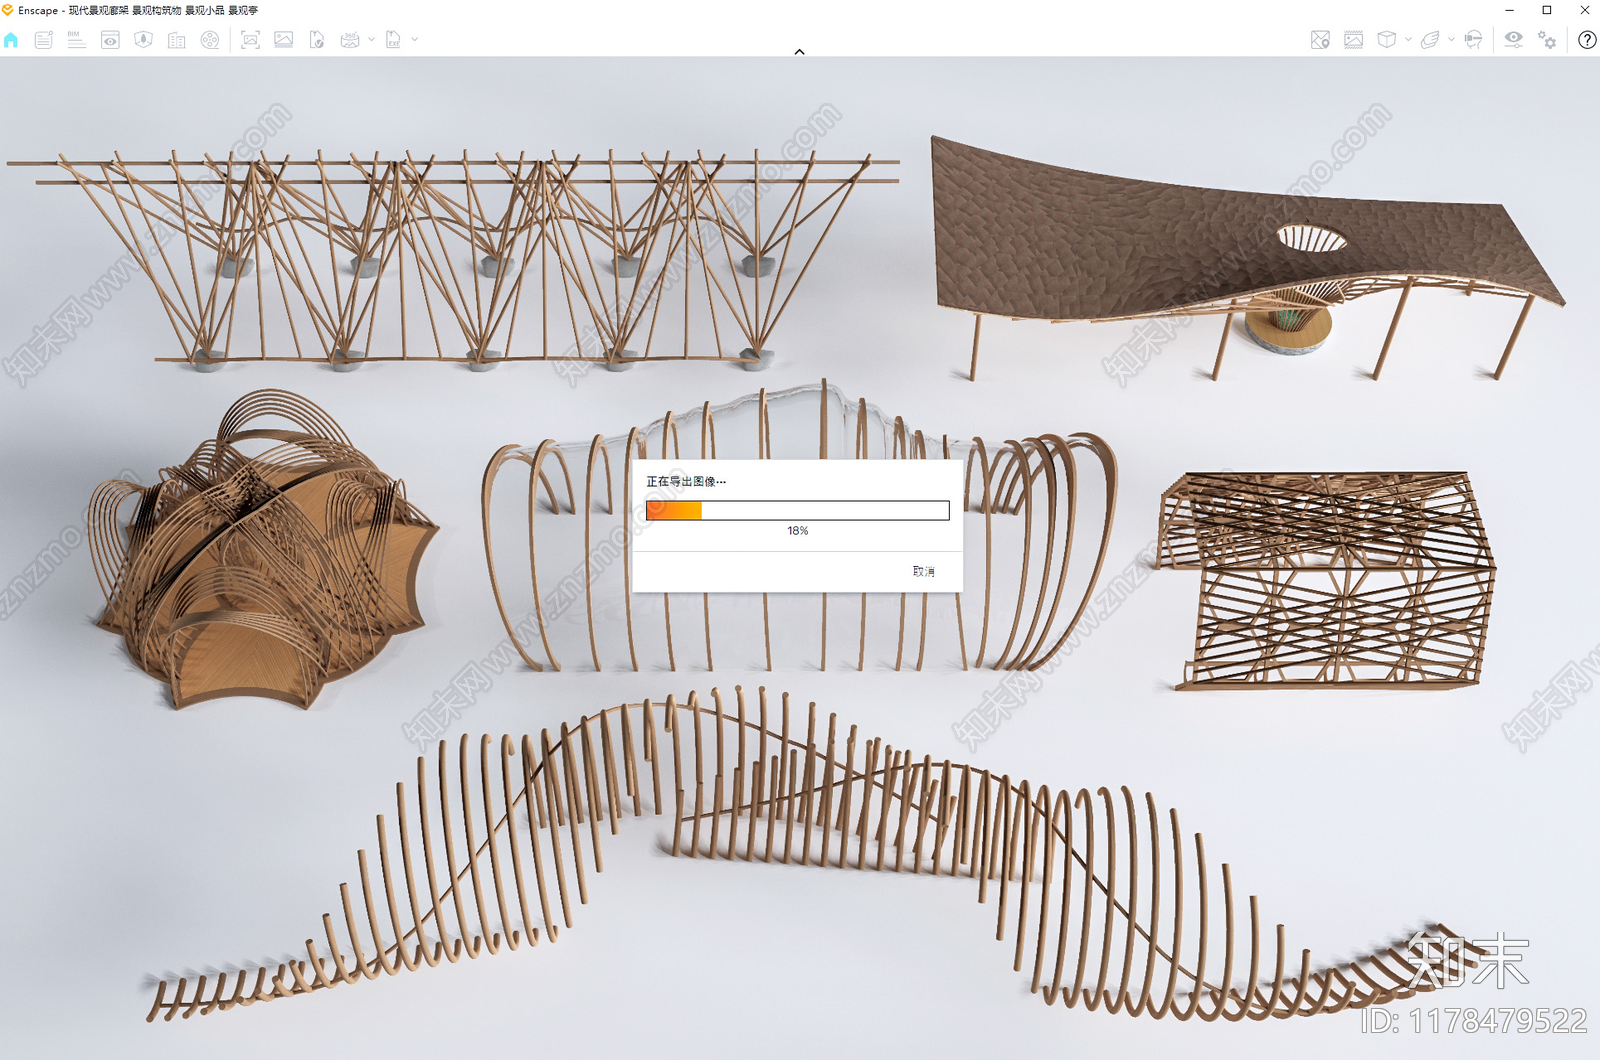The image size is (1600, 1060).
Task: Maximize the Enscape window
Action: (x=1547, y=10)
